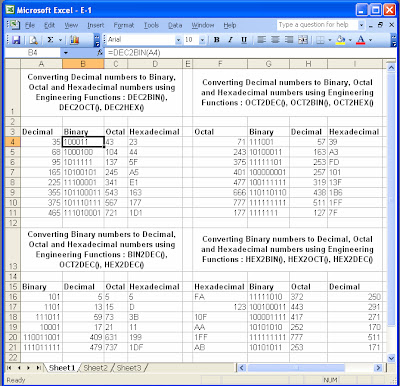Align cell text right

click(x=289, y=40)
